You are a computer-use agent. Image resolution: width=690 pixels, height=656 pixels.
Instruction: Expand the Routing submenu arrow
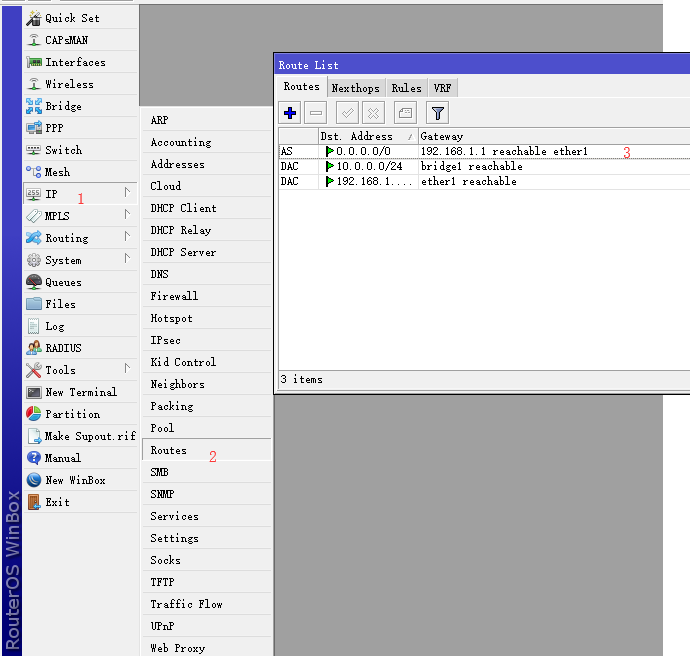tap(127, 236)
